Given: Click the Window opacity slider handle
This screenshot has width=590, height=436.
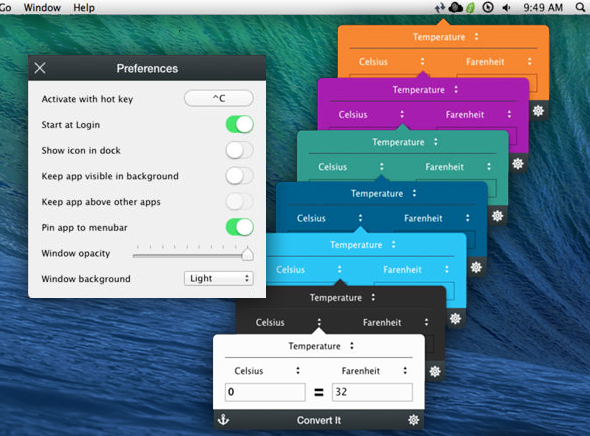Looking at the screenshot, I should point(247,253).
